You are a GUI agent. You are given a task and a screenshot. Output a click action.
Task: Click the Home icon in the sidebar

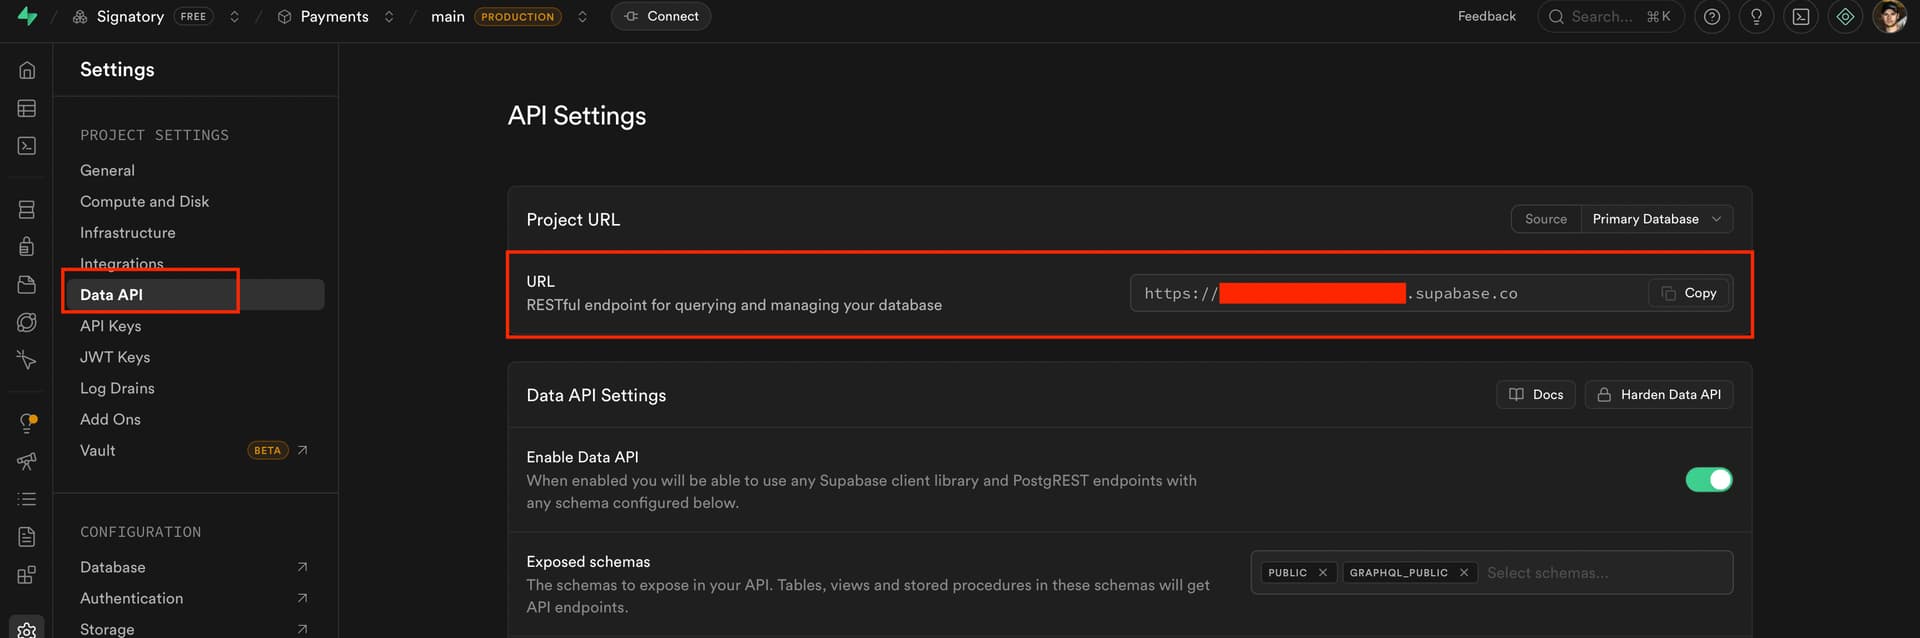(x=27, y=70)
